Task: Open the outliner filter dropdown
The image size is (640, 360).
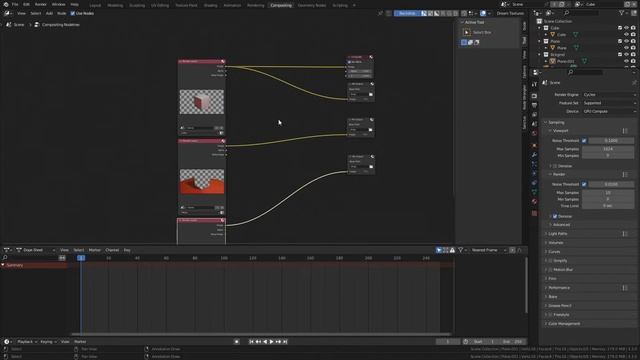Action: click(x=623, y=13)
